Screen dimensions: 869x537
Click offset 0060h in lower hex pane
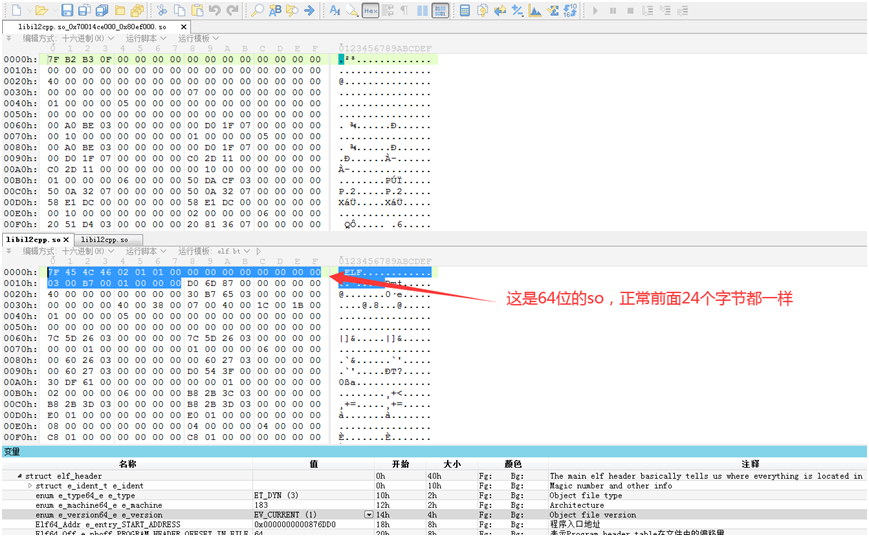click(x=21, y=338)
